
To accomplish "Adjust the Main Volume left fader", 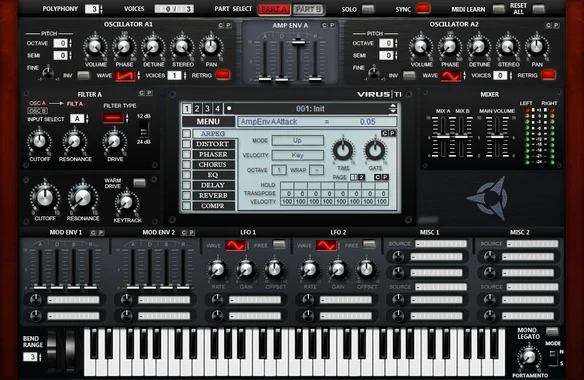I will tap(497, 137).
